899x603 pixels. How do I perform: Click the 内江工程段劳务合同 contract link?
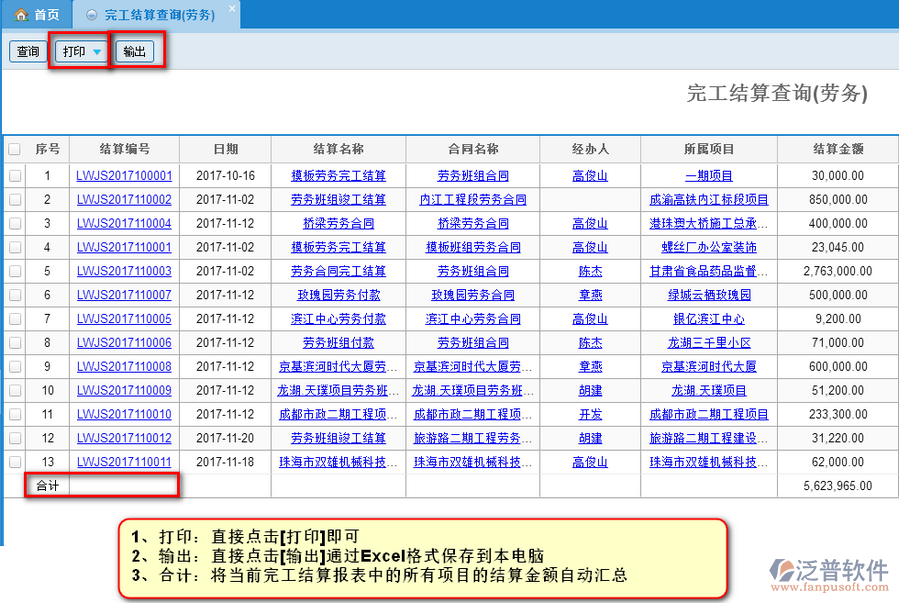(x=473, y=199)
